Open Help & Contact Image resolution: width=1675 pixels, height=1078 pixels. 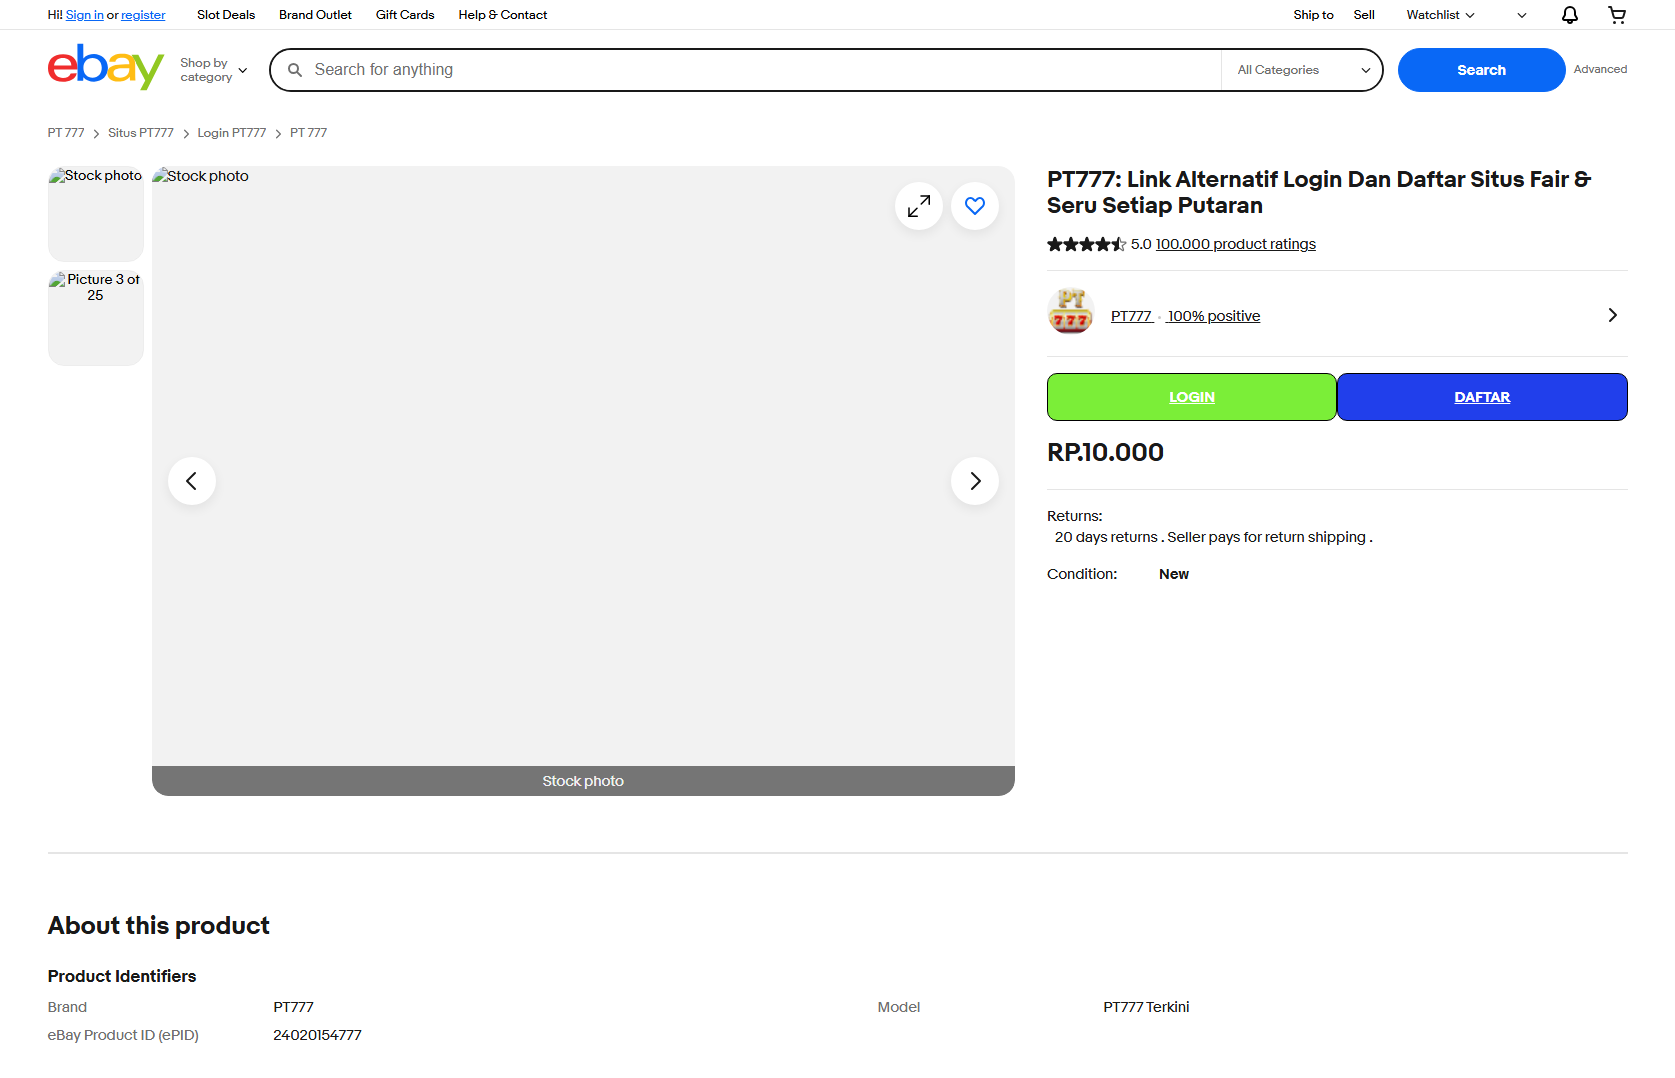coord(503,15)
